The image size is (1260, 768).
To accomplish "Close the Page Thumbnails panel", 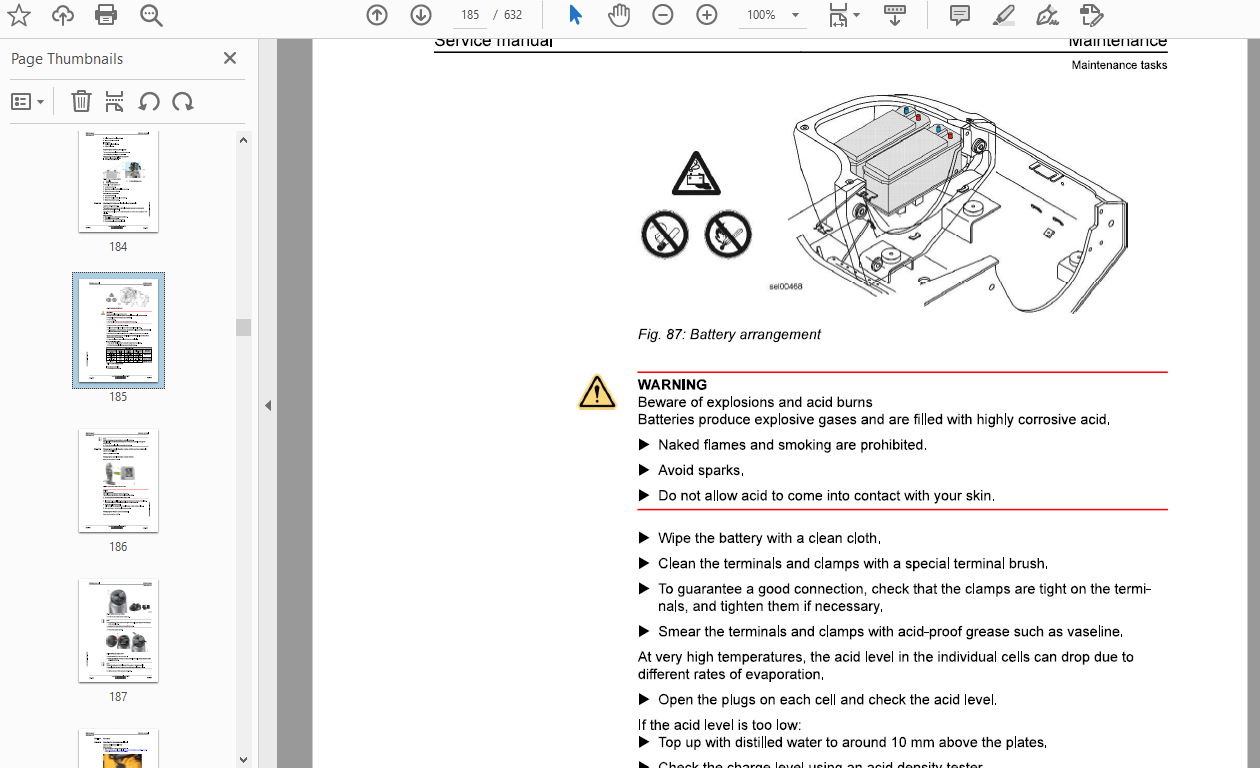I will pyautogui.click(x=230, y=59).
